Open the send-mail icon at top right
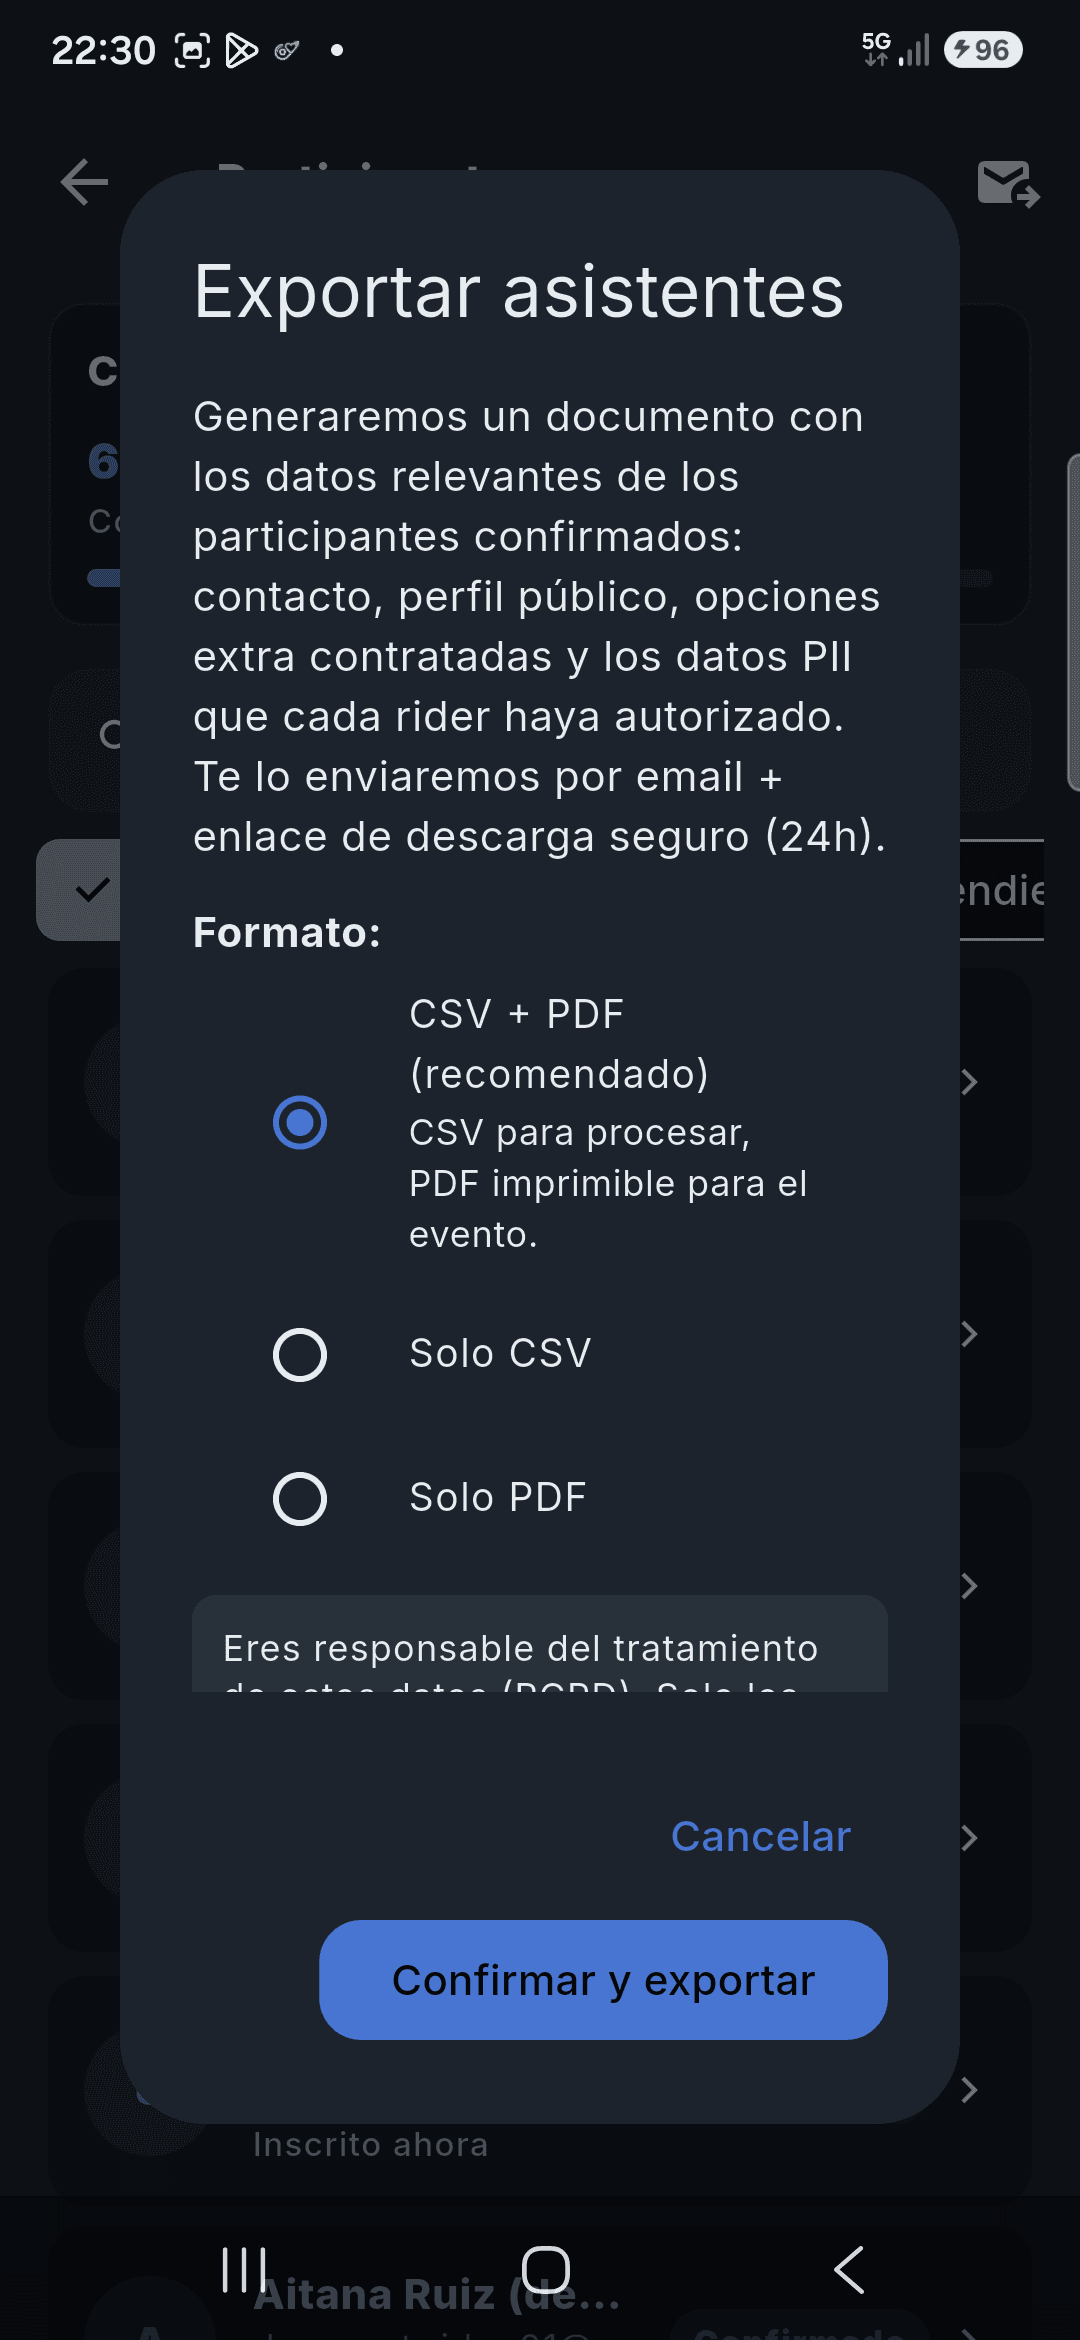 [1008, 183]
